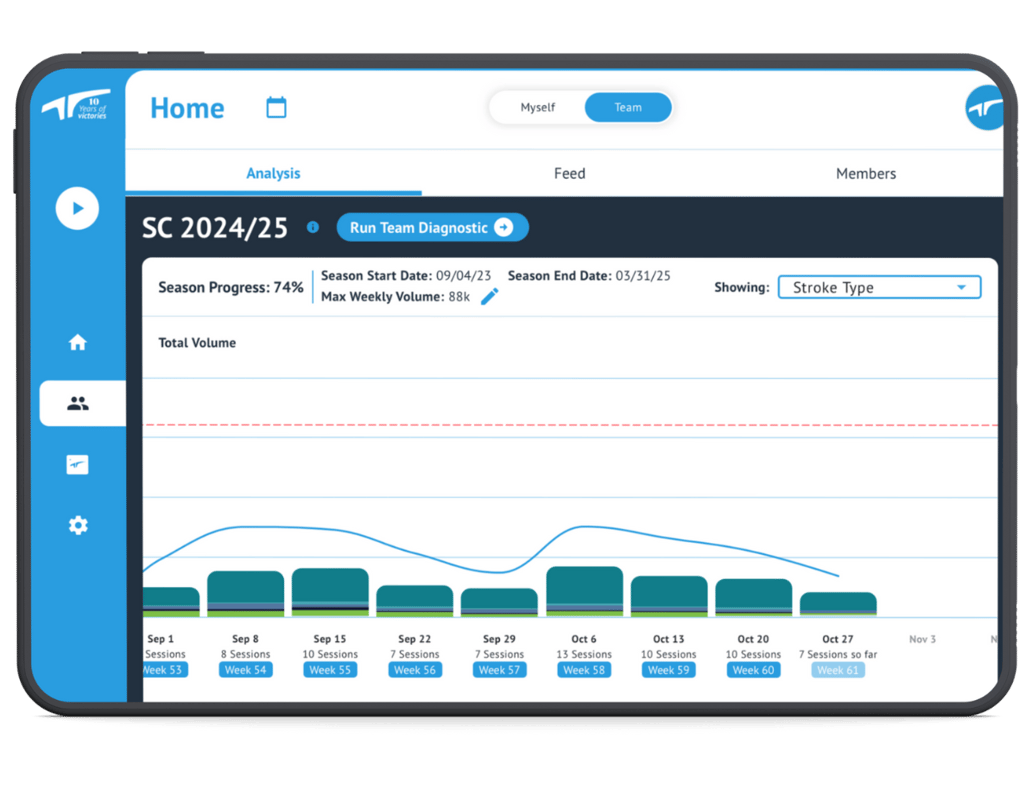The image size is (1032, 788).
Task: Run Team Diagnostic
Action: coord(432,227)
